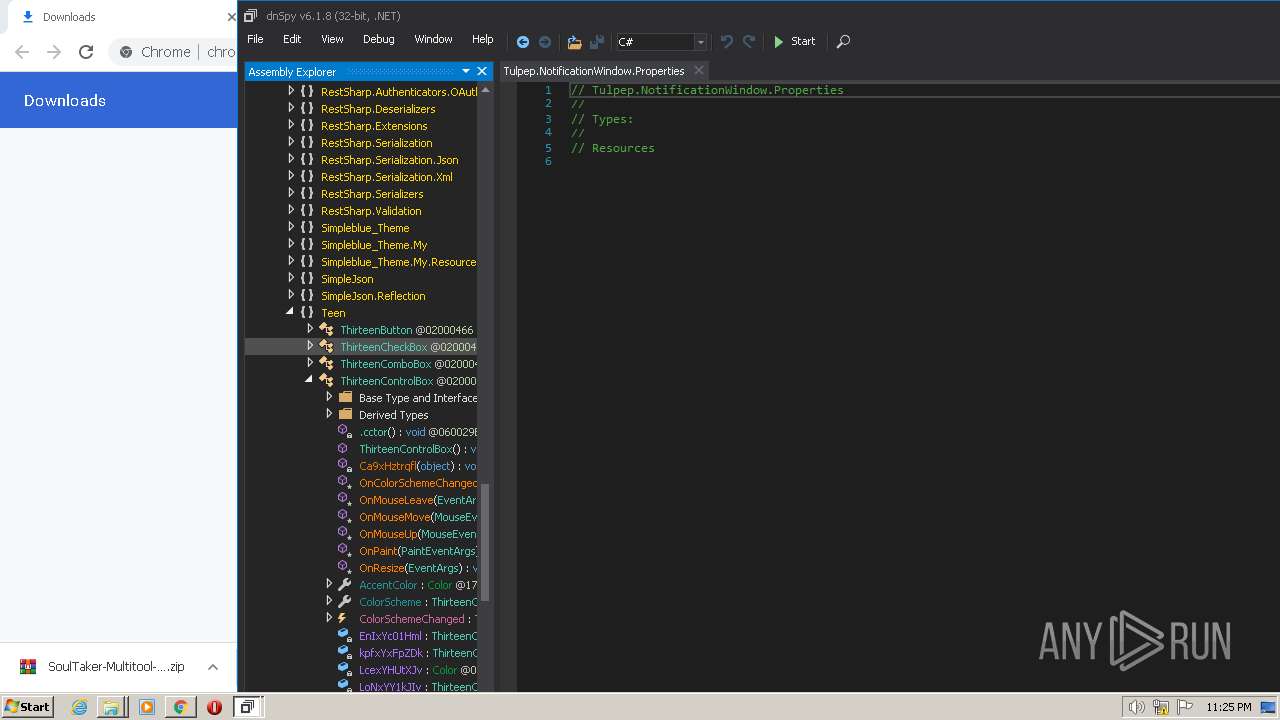Select the EnIxYc01Hml field
The width and height of the screenshot is (1280, 720).
pos(390,636)
